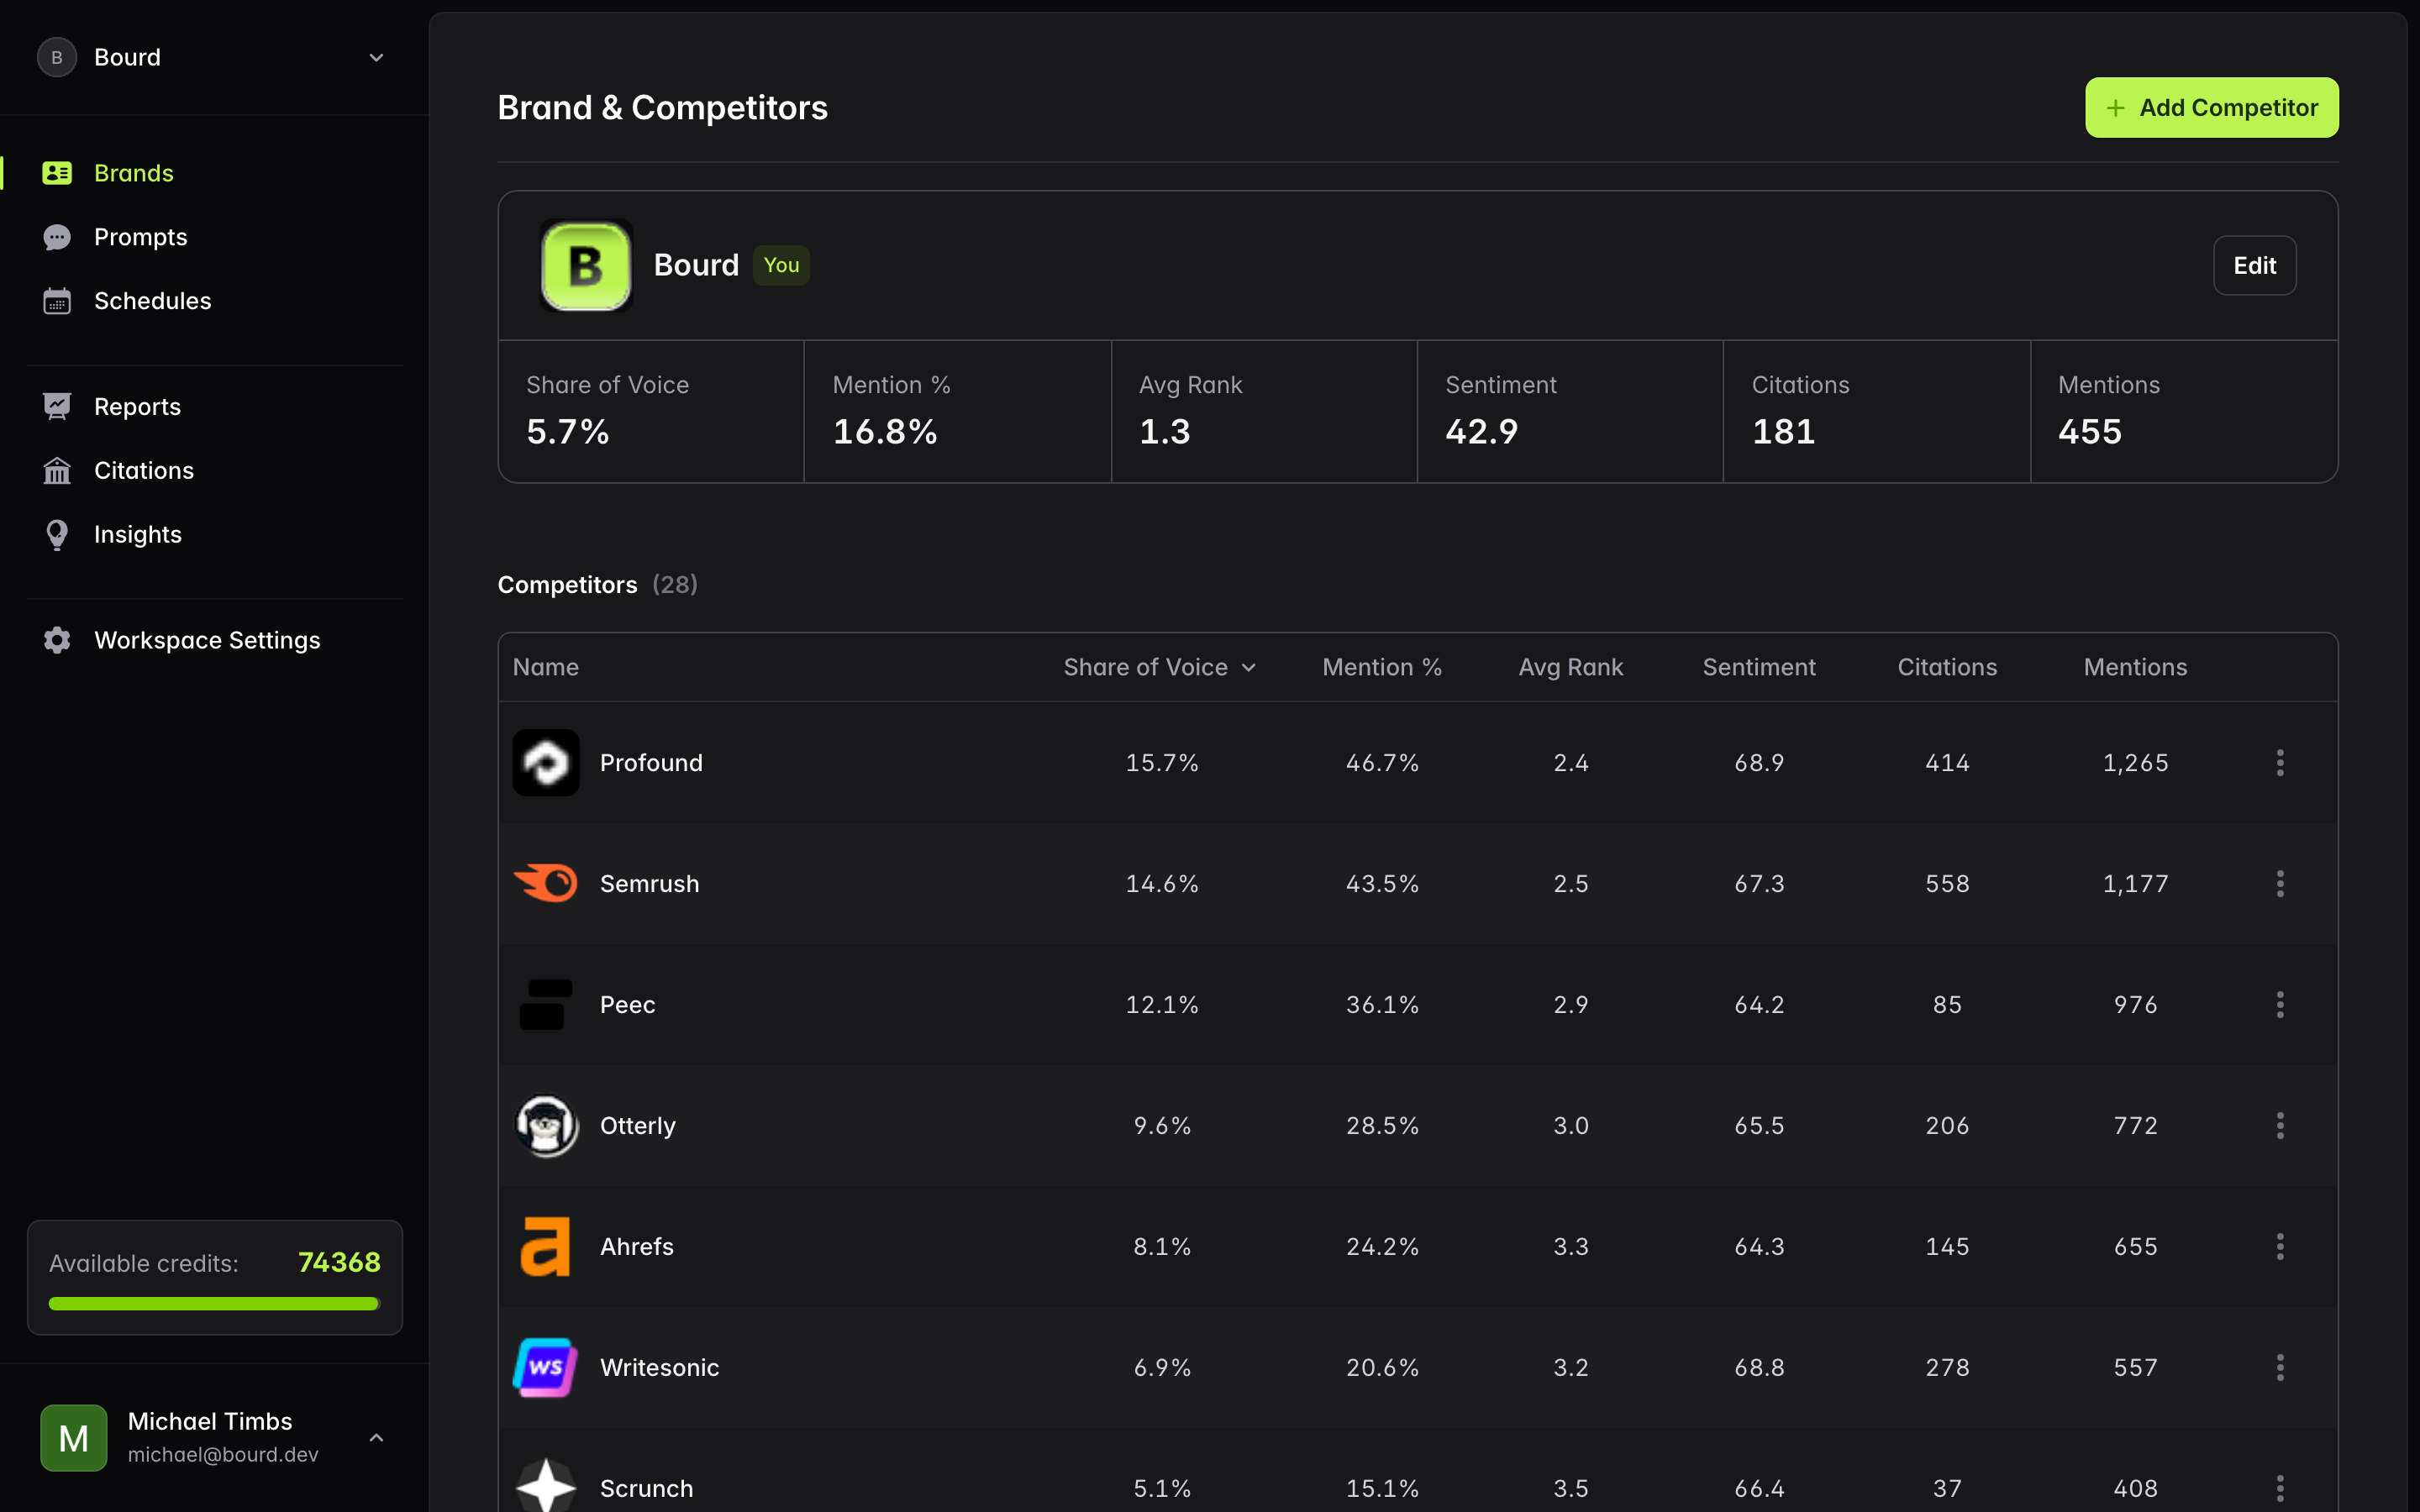Go to the Prompts page
This screenshot has height=1512, width=2420.
[x=140, y=237]
